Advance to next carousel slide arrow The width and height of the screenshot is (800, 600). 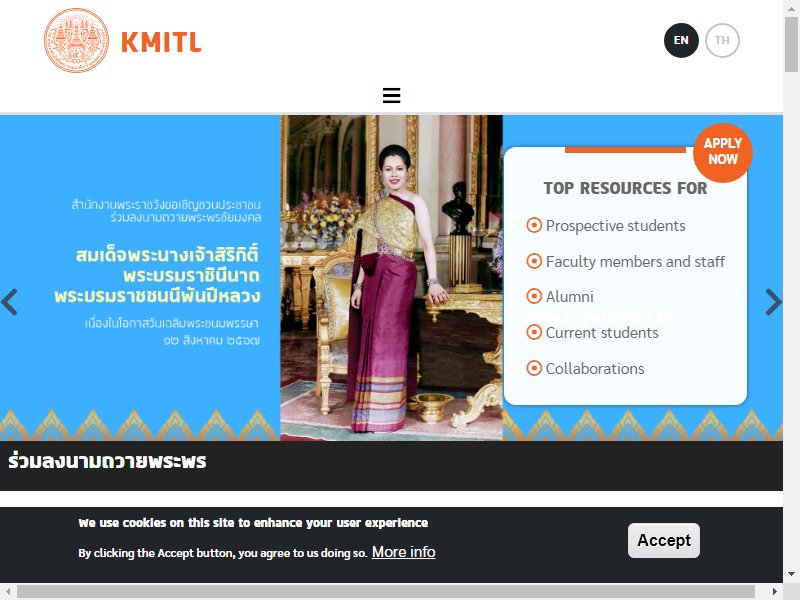(x=773, y=302)
